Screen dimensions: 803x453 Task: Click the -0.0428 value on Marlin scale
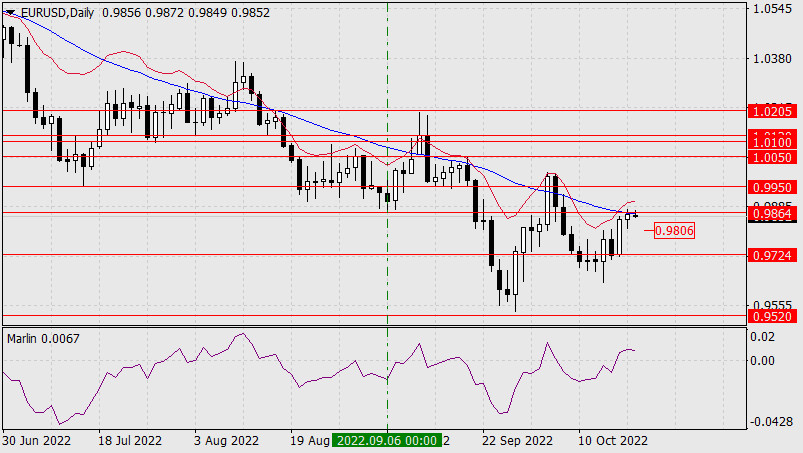click(774, 422)
